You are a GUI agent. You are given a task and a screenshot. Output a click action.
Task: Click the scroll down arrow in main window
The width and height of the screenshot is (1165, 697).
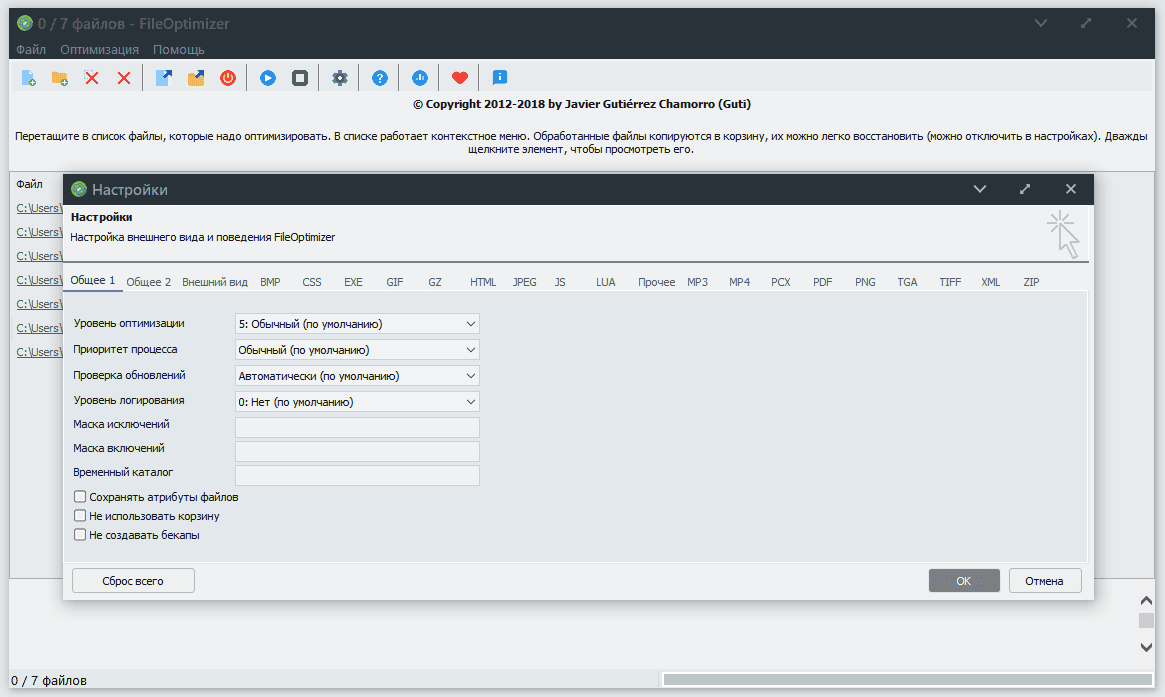coord(1146,647)
